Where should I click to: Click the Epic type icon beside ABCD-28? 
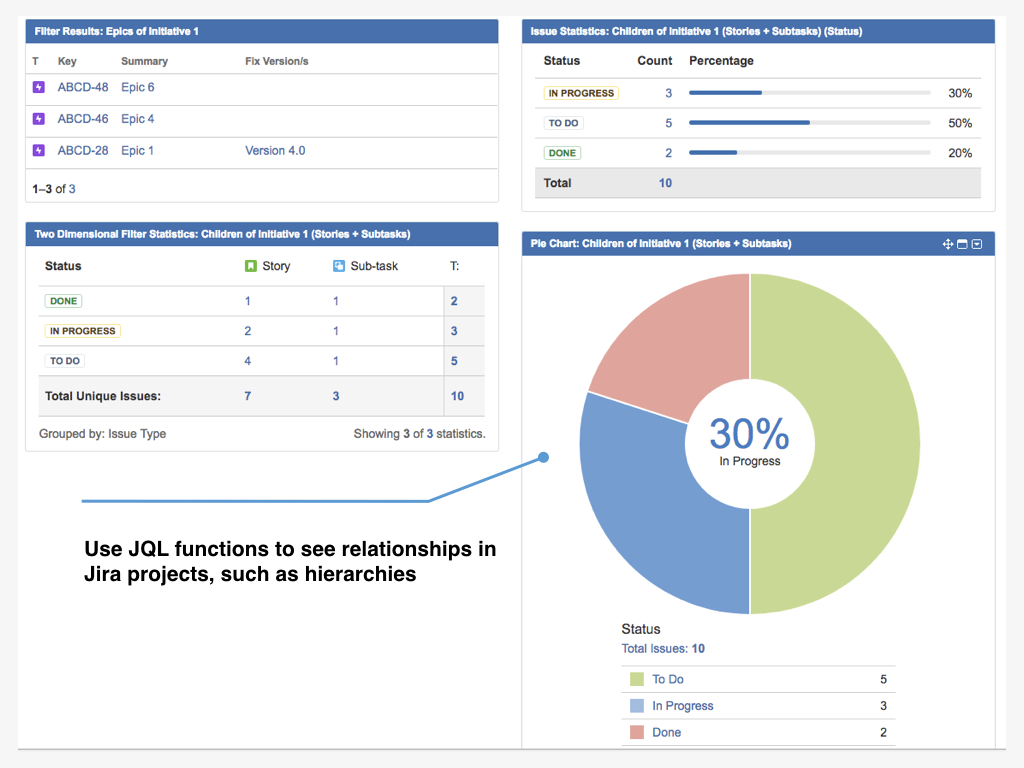pos(38,151)
